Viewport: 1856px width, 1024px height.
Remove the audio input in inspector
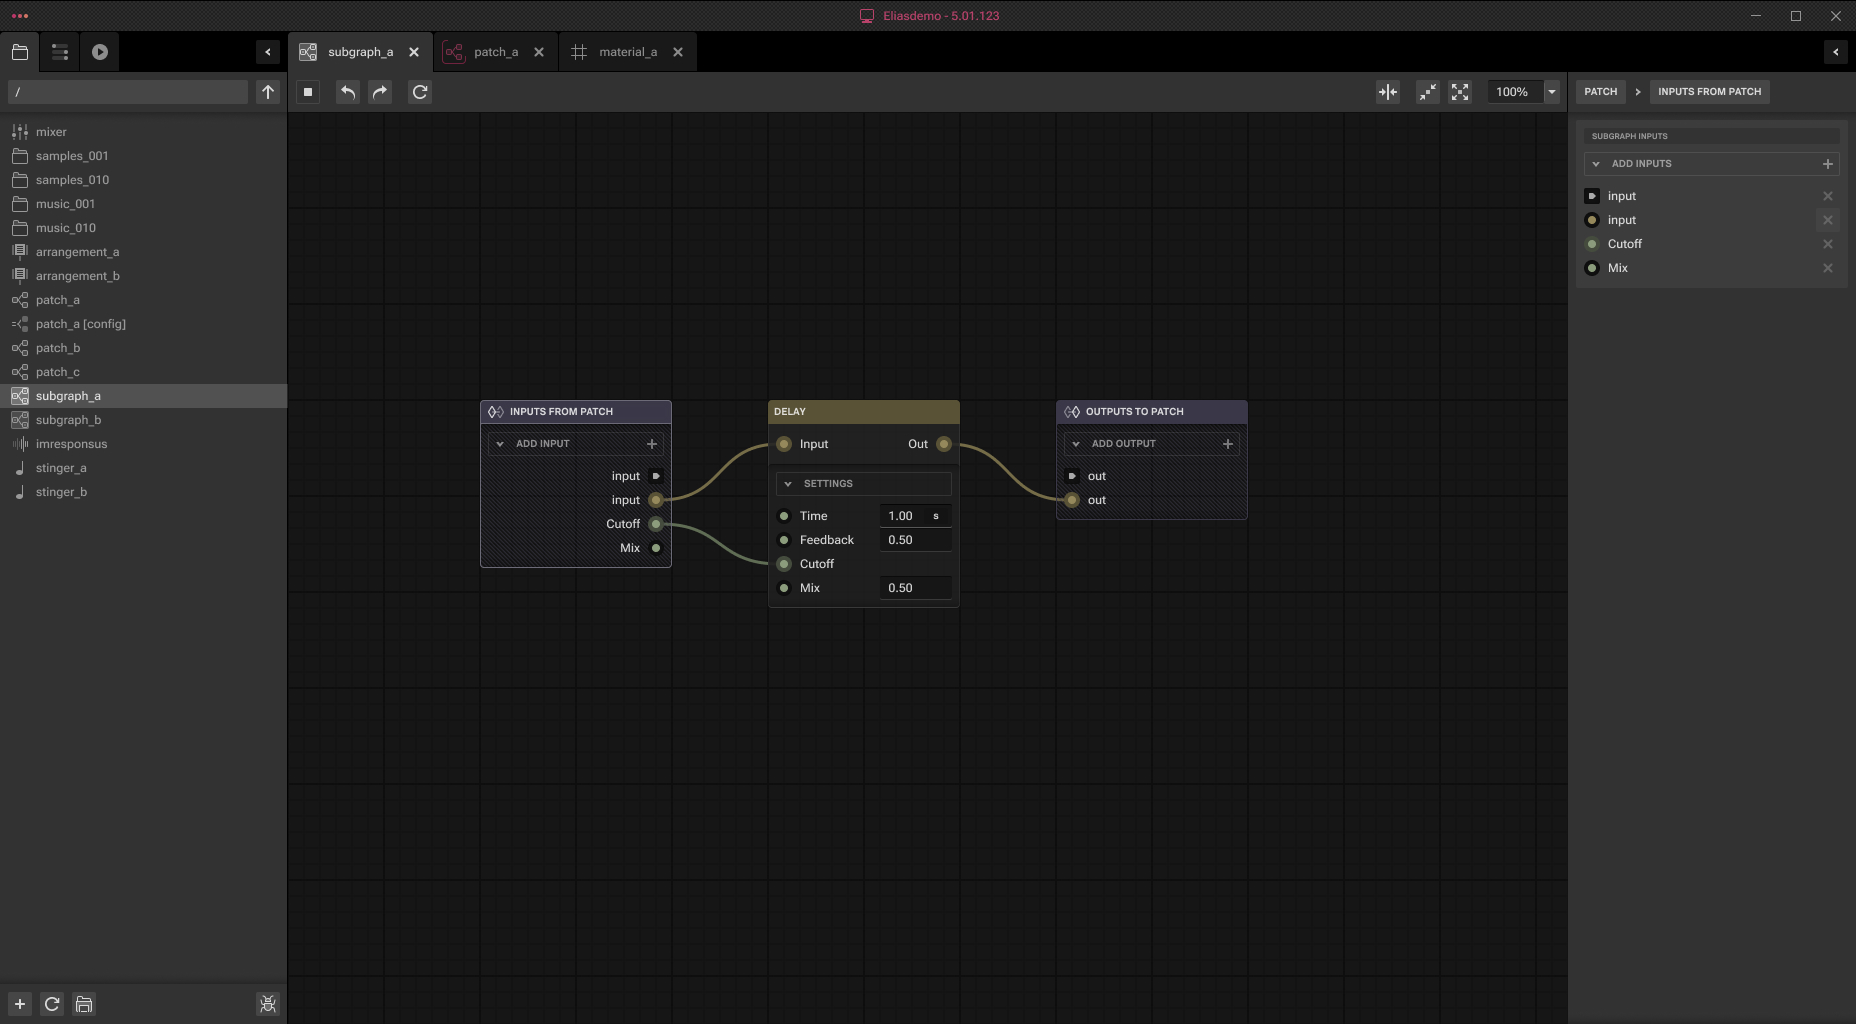[1828, 220]
